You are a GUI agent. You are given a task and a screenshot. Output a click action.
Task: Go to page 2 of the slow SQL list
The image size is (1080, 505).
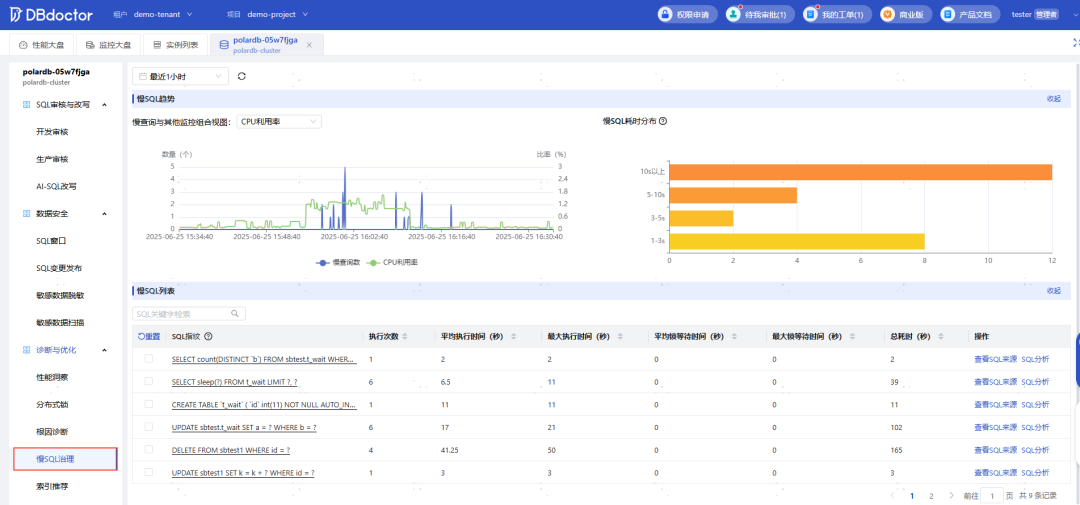click(x=931, y=495)
